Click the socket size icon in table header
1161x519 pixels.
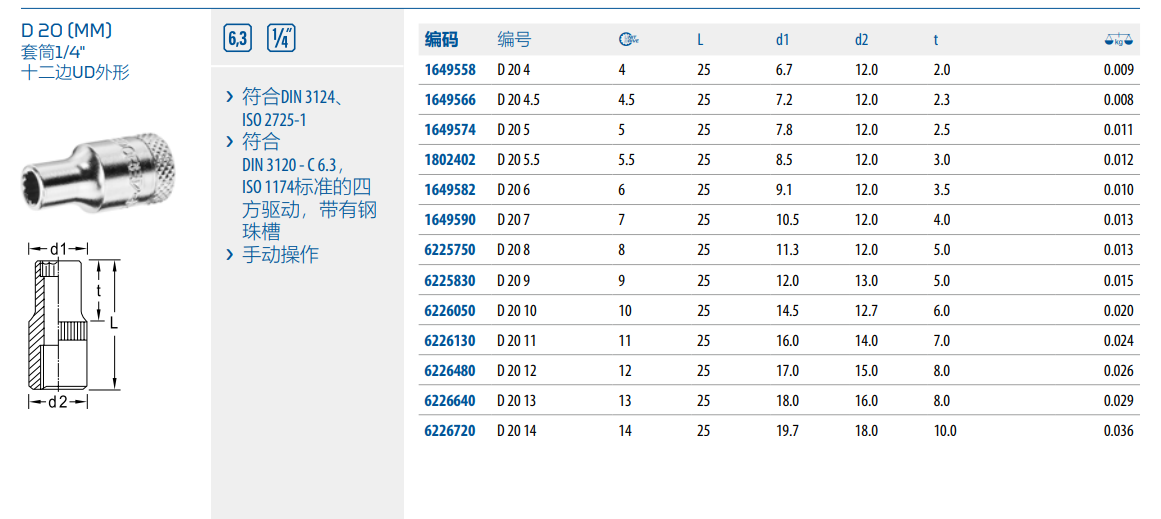pos(628,40)
